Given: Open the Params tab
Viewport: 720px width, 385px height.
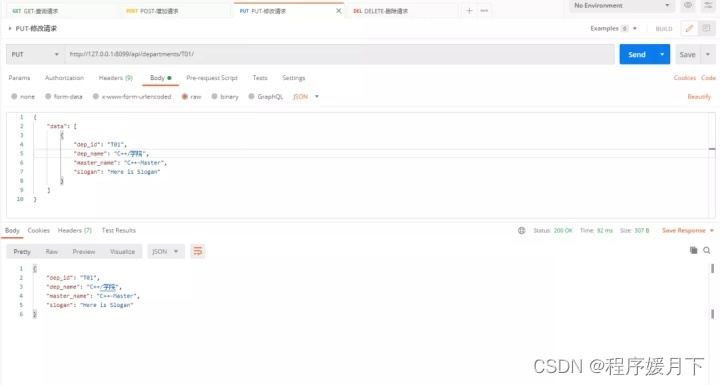Looking at the screenshot, I should pos(19,78).
